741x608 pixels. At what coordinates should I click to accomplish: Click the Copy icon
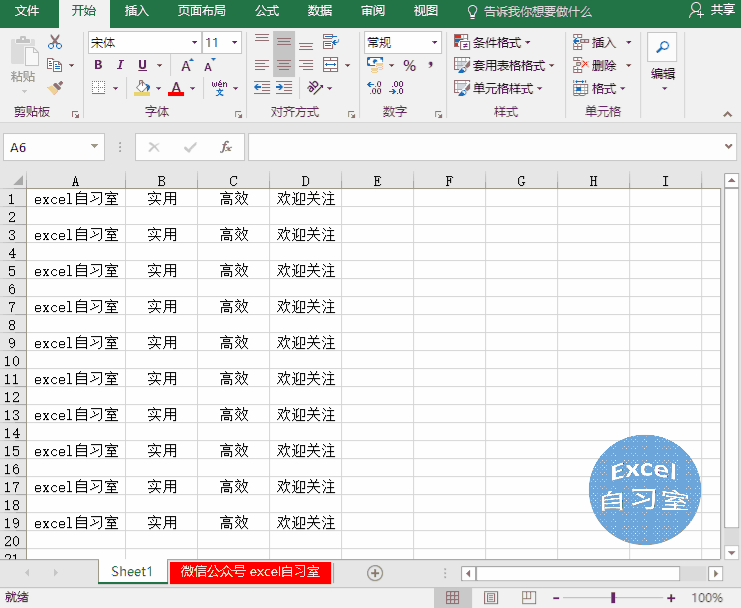pos(55,65)
